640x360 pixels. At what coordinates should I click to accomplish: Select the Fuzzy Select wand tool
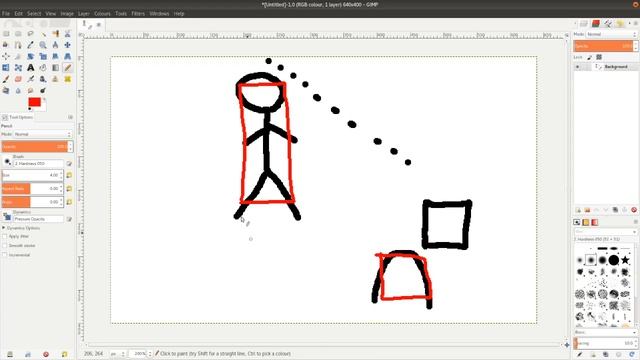tap(43, 34)
